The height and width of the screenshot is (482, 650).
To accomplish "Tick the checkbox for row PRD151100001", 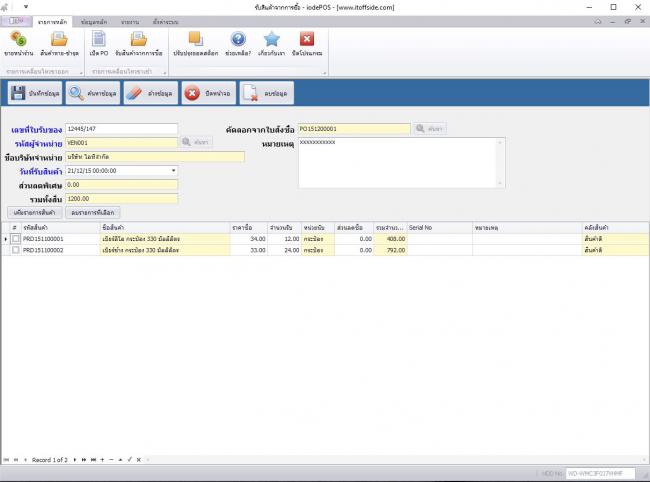I will coord(16,239).
